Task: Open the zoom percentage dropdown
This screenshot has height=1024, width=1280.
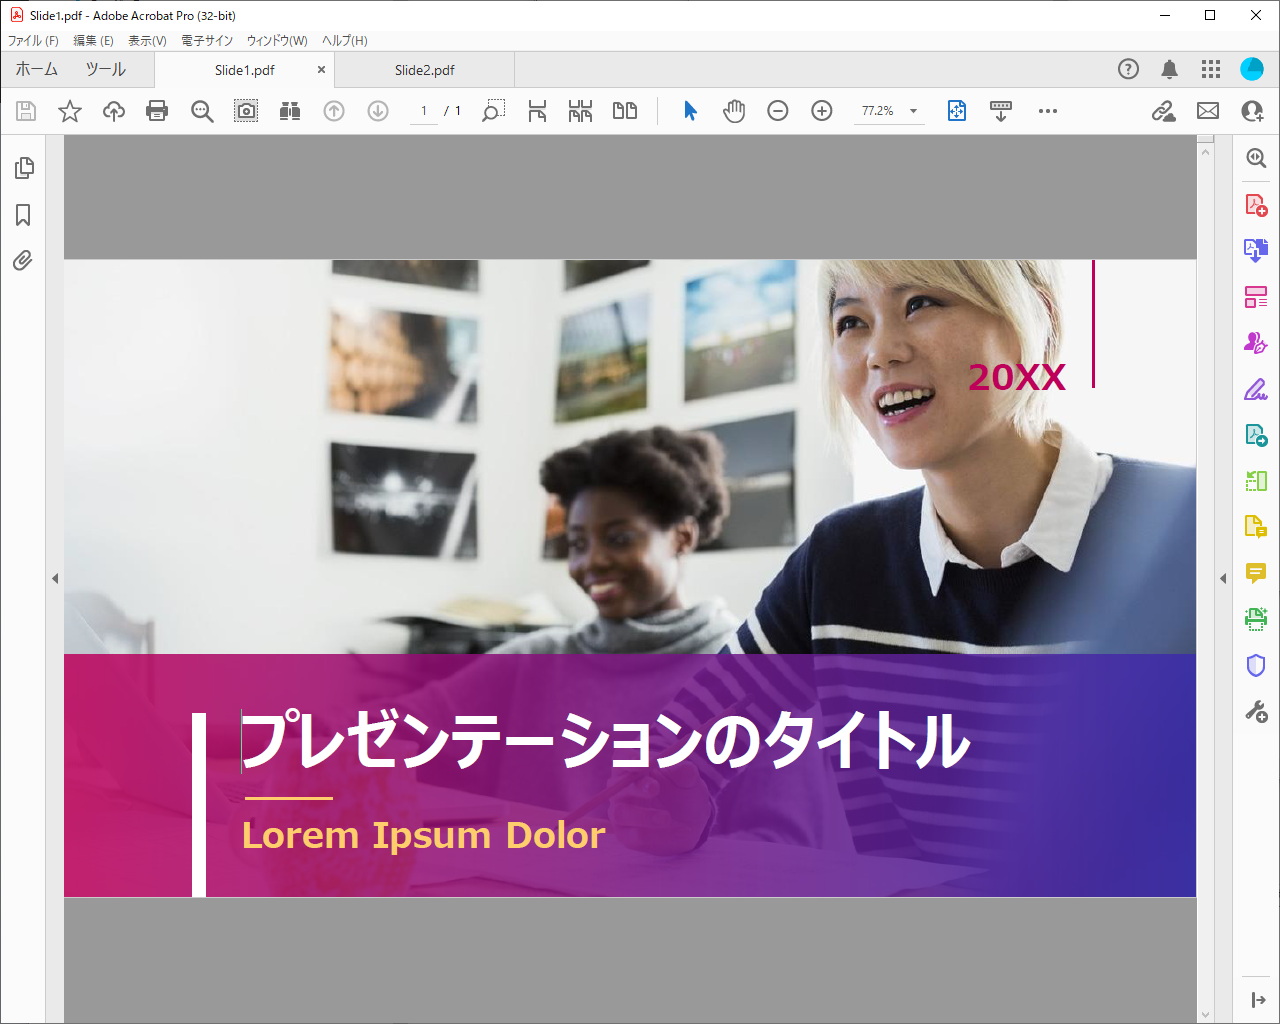Action: pos(911,111)
